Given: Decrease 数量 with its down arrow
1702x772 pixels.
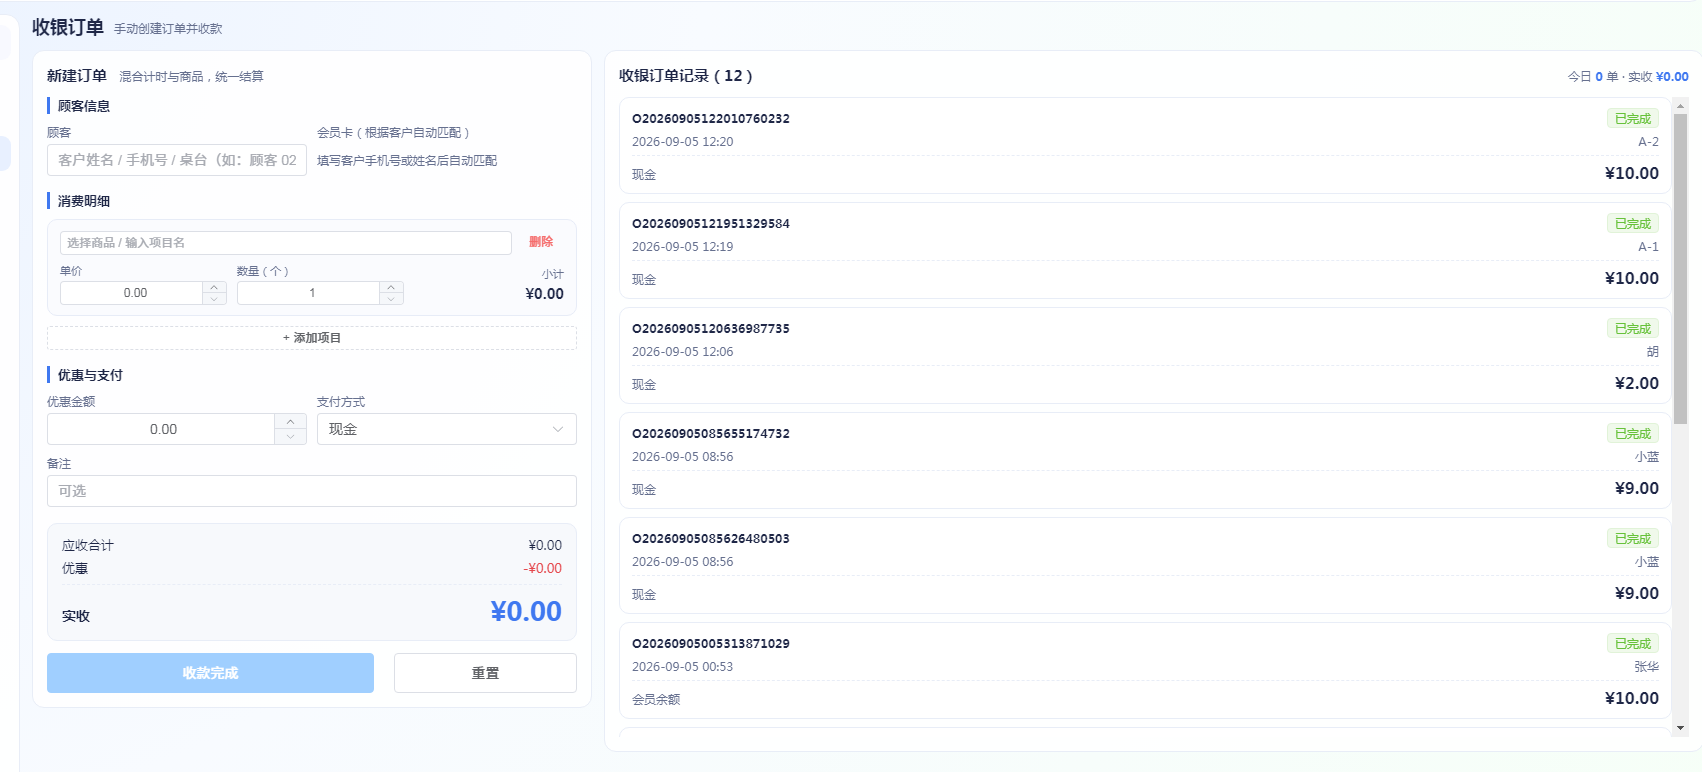Looking at the screenshot, I should 392,299.
